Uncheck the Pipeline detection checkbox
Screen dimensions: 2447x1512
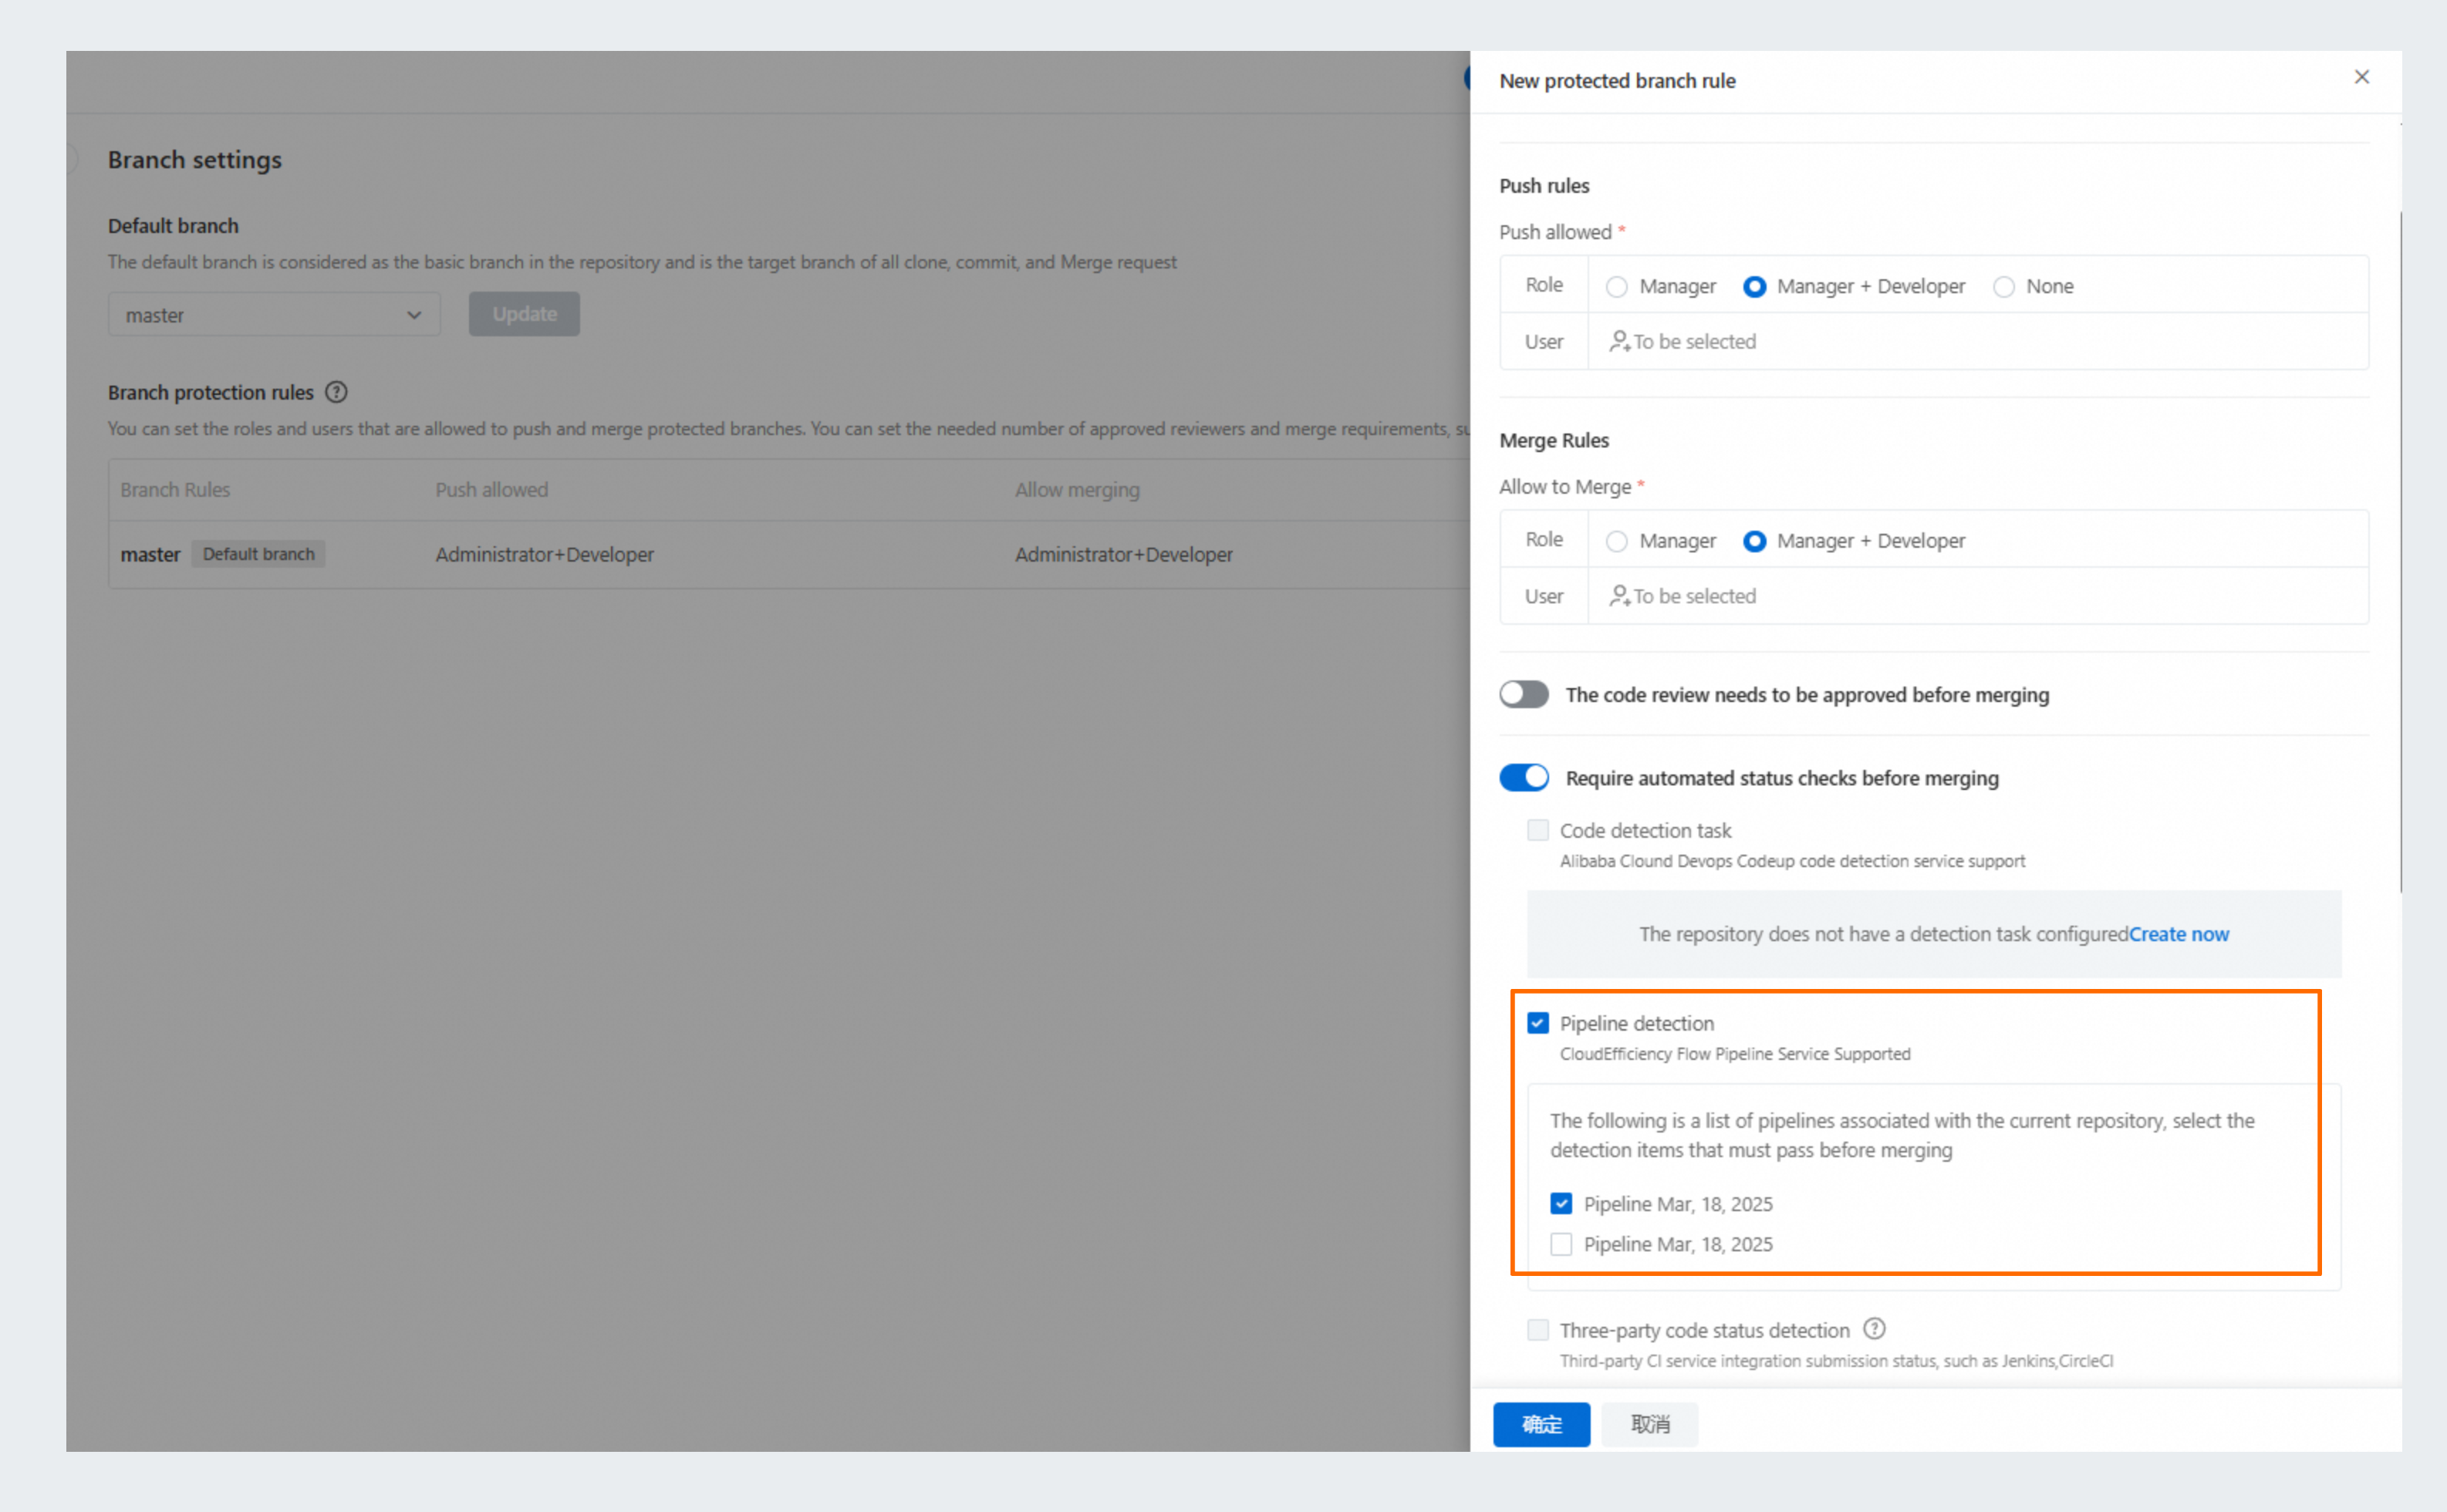click(x=1537, y=1023)
